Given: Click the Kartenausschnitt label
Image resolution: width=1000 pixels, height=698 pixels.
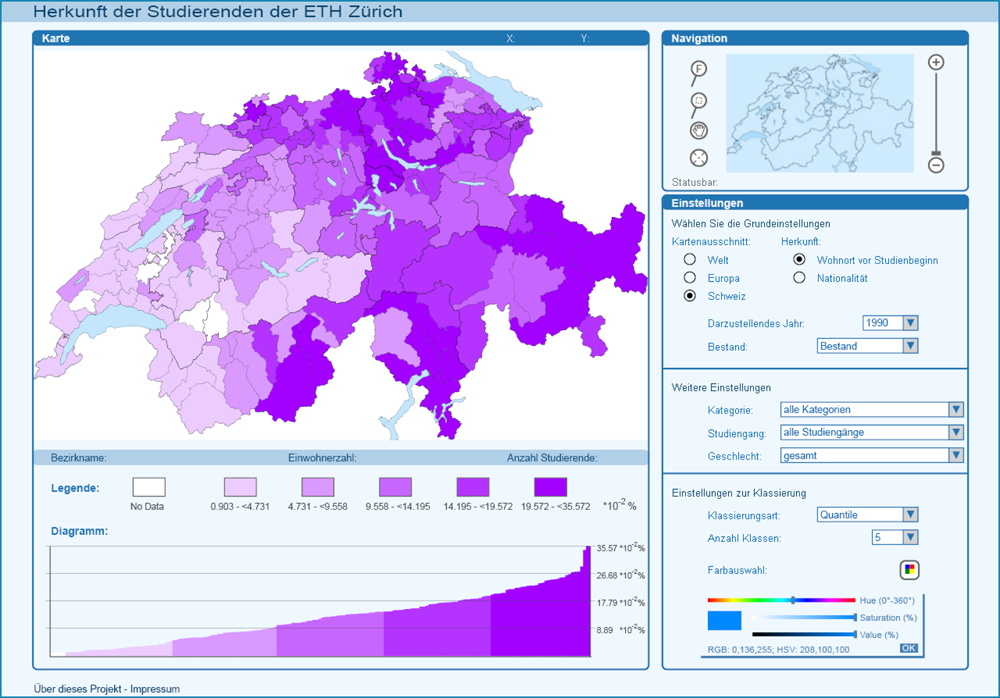Looking at the screenshot, I should [x=711, y=242].
